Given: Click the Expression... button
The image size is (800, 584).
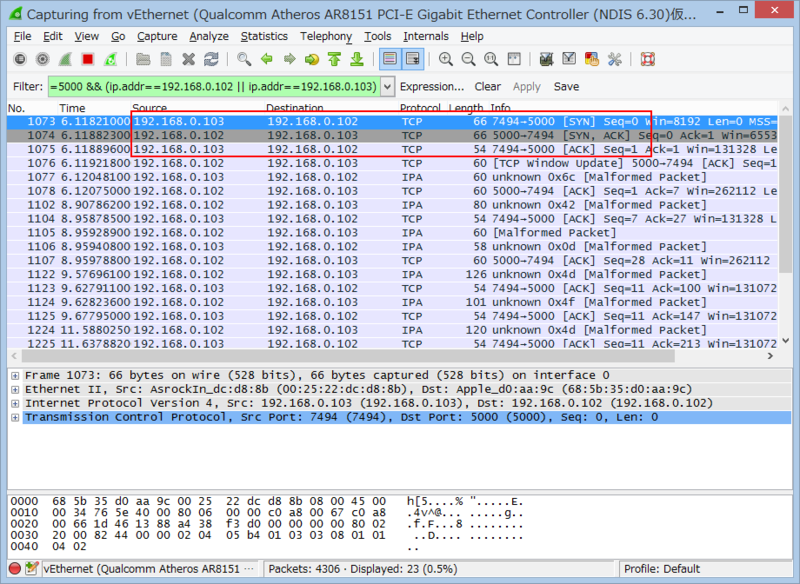Looking at the screenshot, I should pyautogui.click(x=432, y=87).
